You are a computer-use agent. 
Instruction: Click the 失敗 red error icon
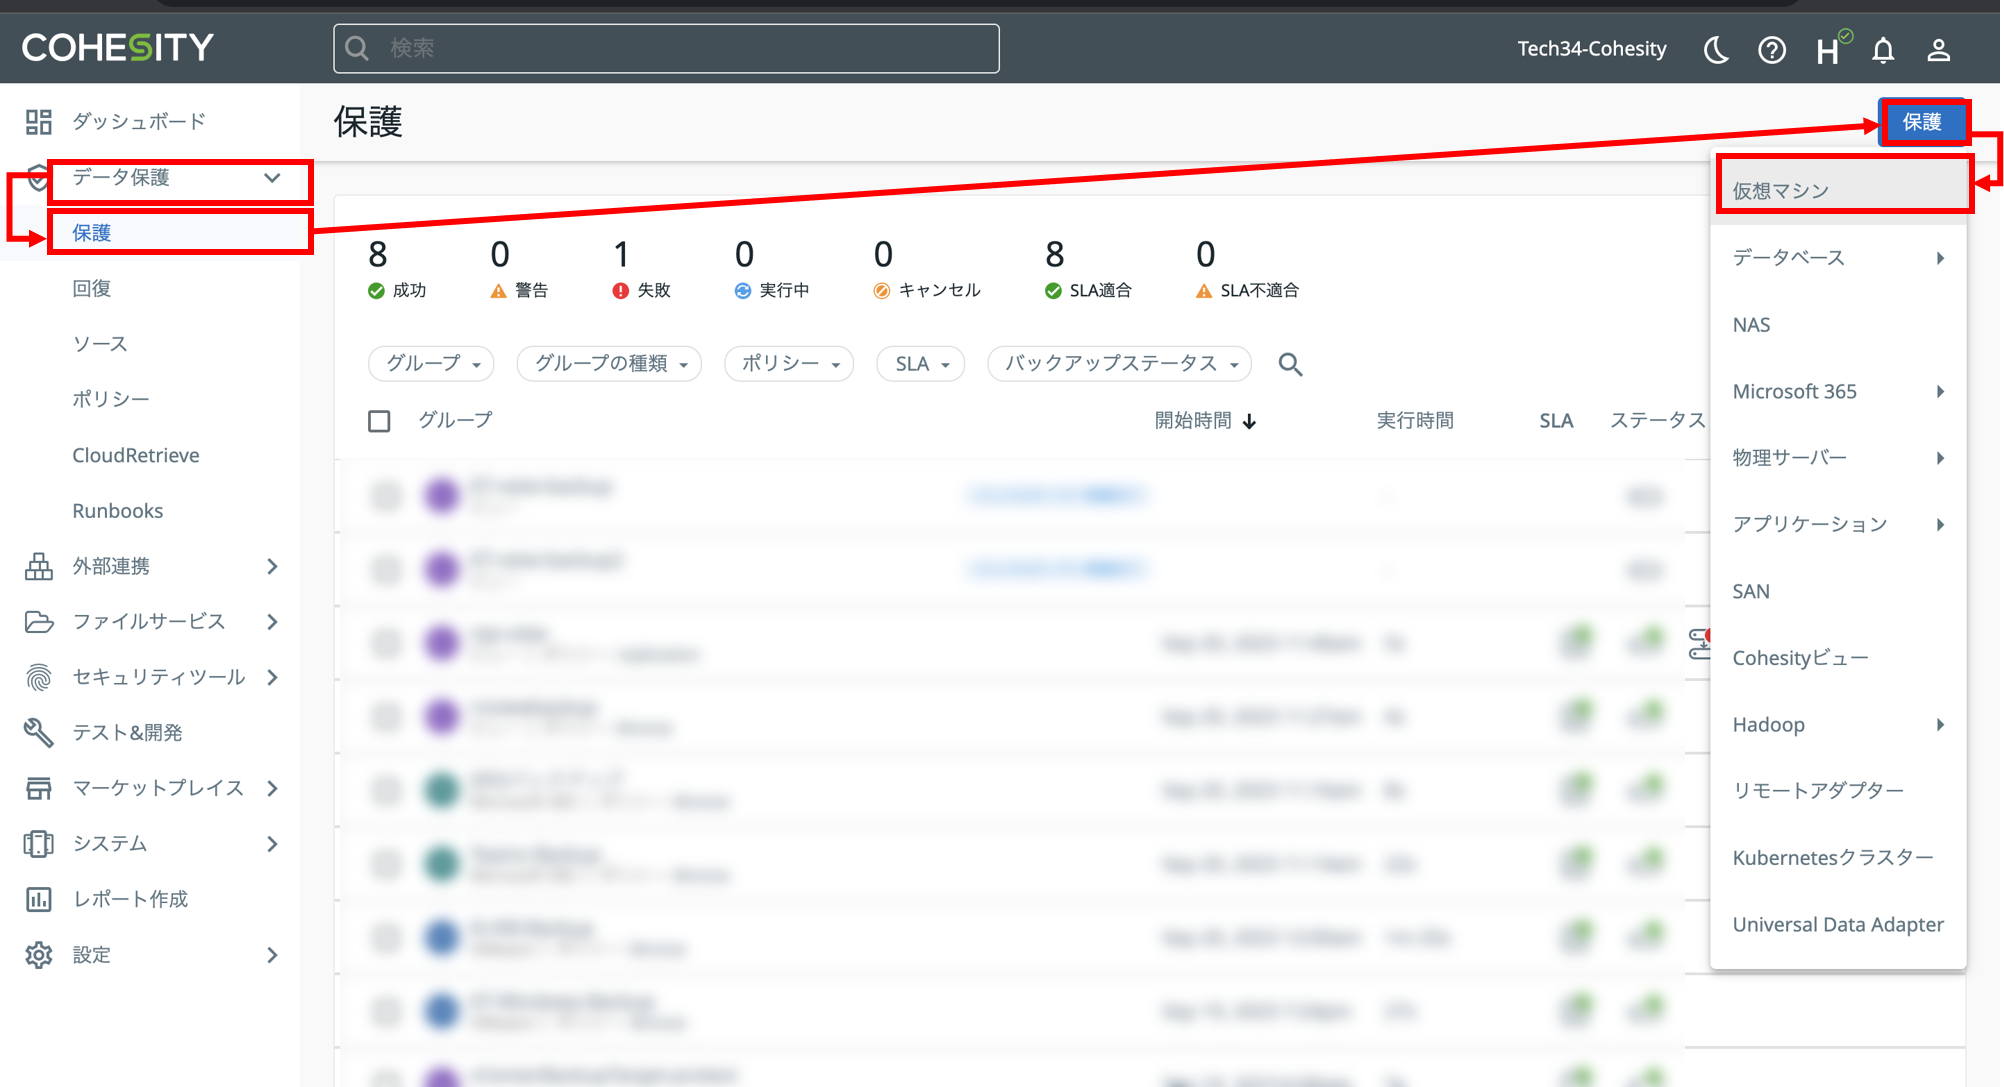620,291
